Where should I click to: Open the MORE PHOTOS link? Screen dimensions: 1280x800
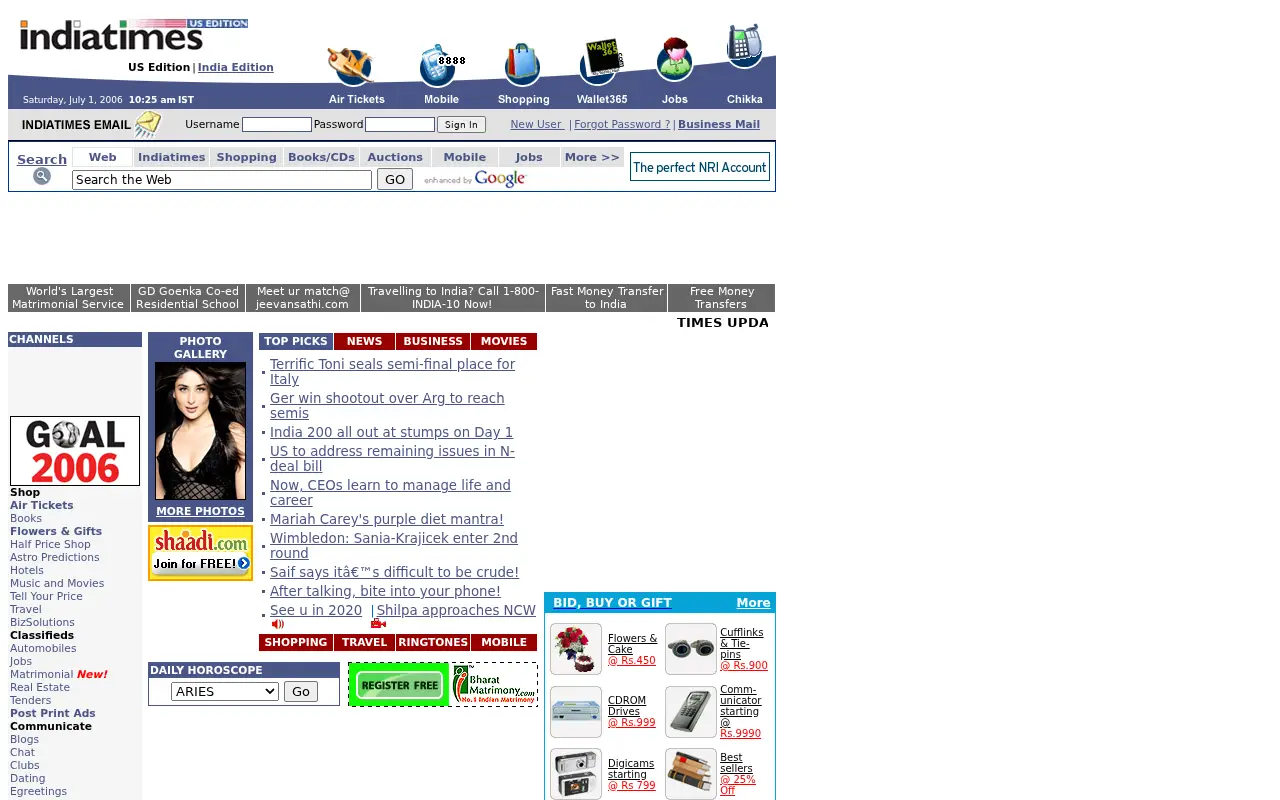pos(200,511)
